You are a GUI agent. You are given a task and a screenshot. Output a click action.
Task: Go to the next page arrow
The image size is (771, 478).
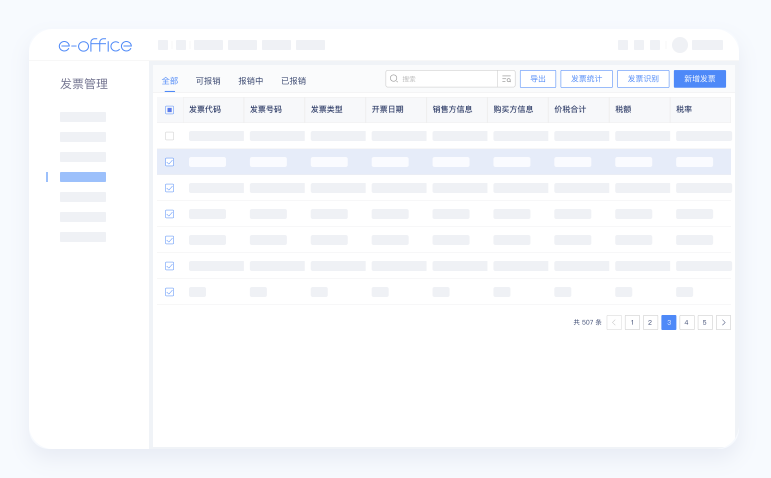723,322
